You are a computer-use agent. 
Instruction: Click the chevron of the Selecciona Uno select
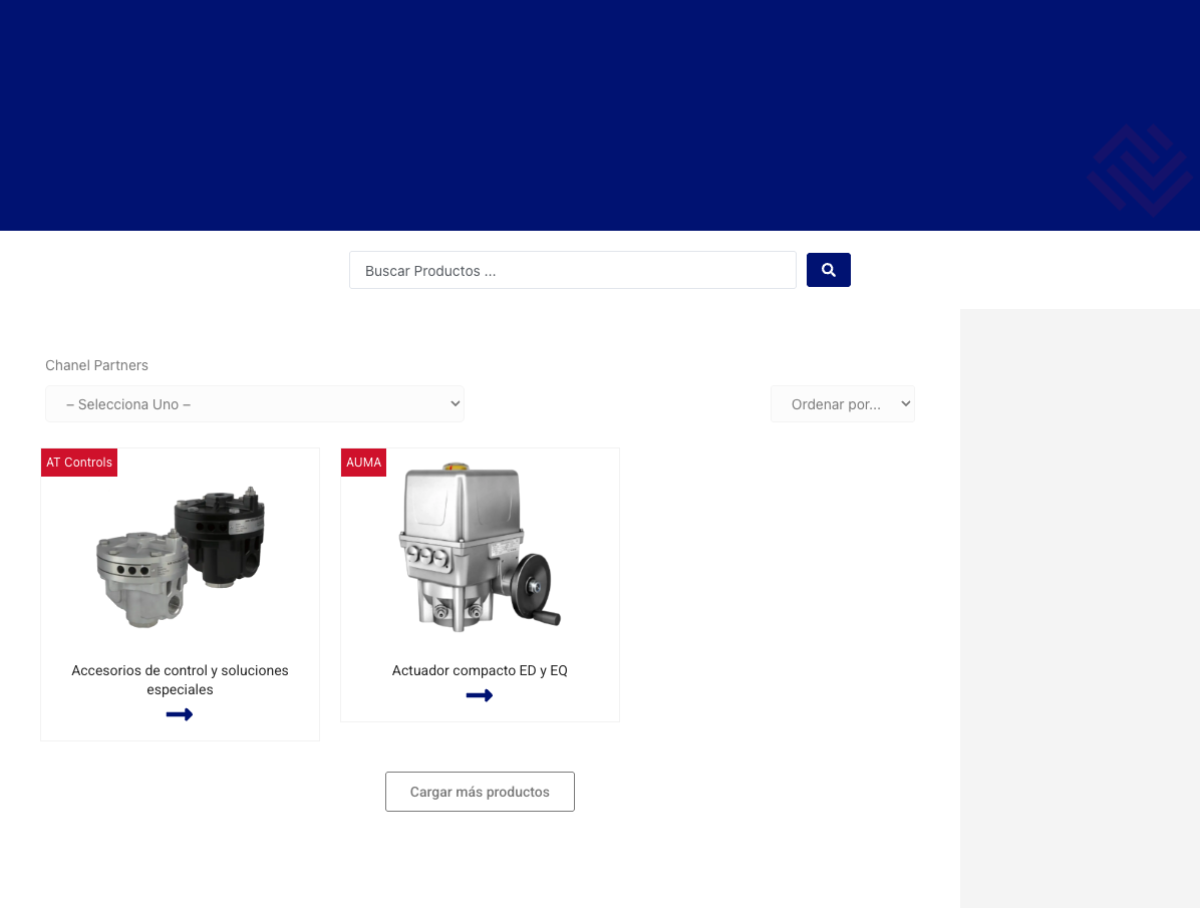(455, 404)
